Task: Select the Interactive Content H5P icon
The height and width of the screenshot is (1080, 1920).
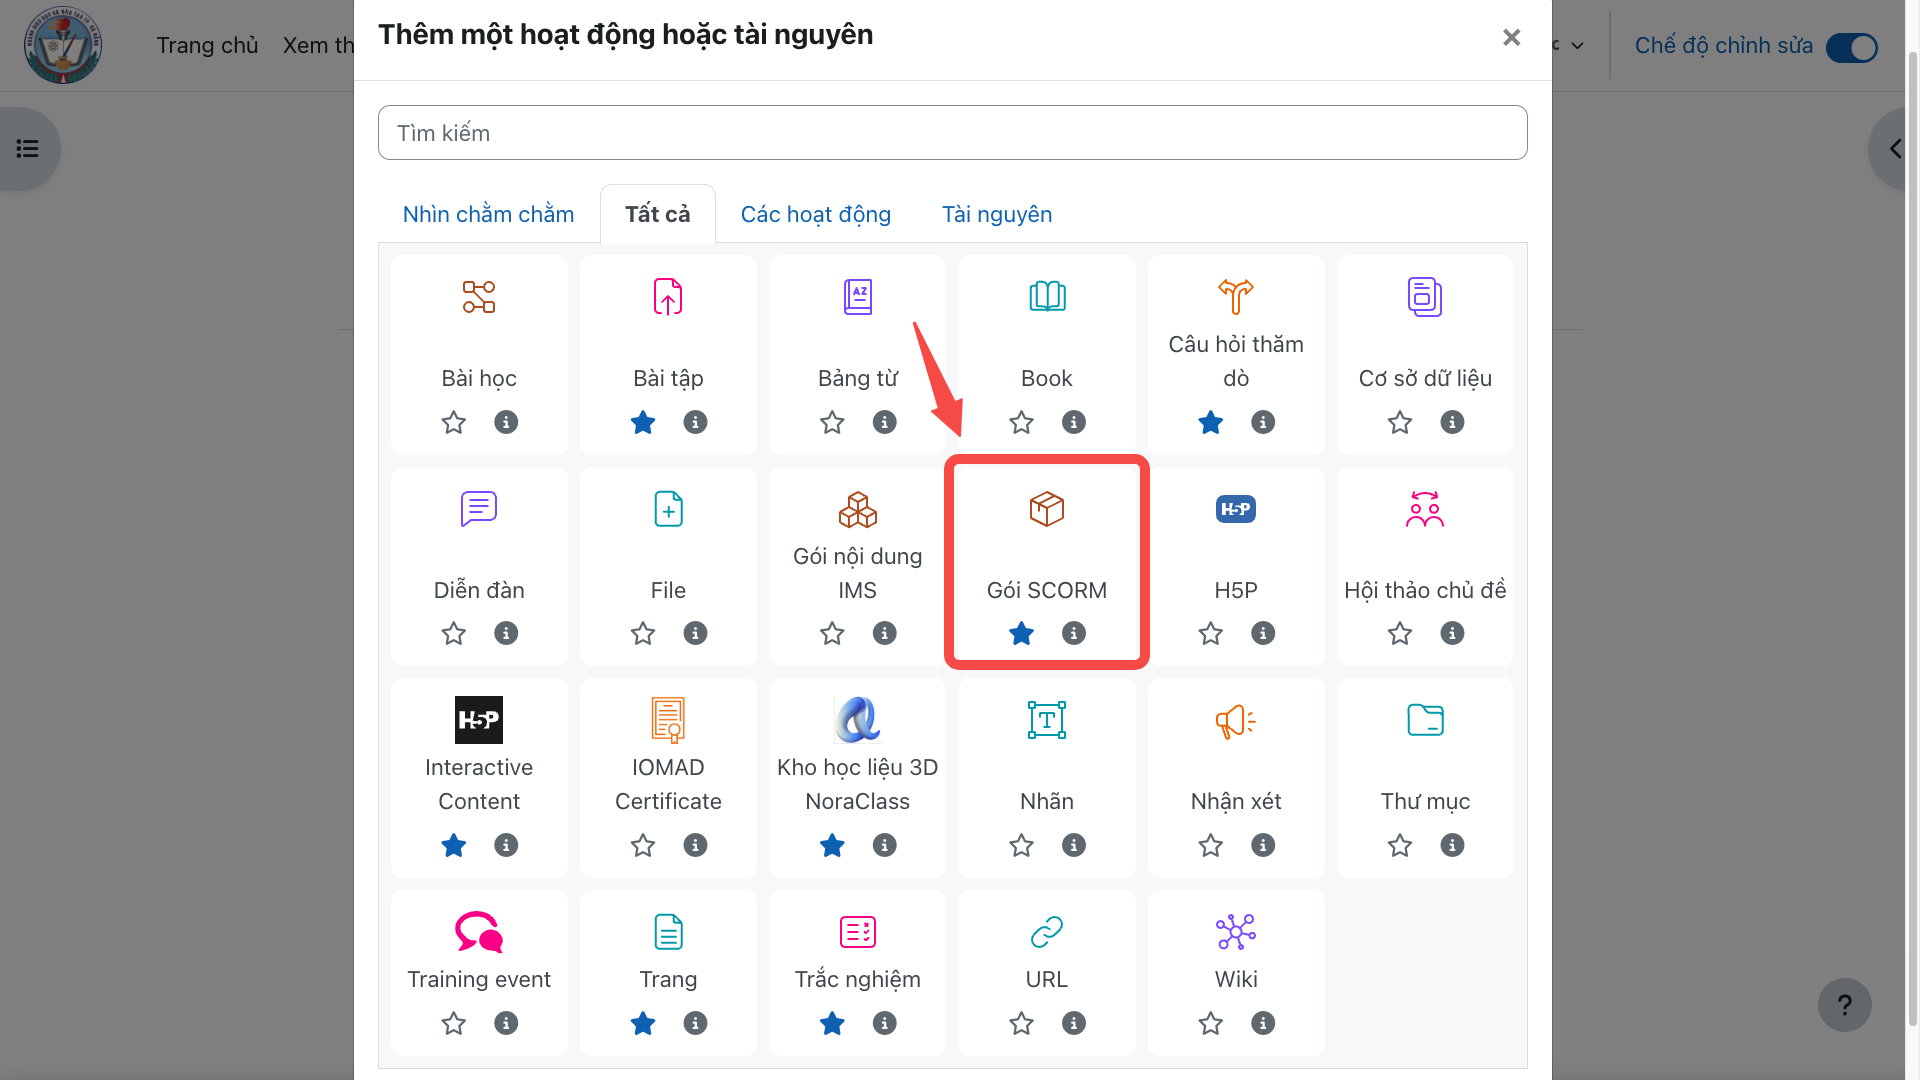Action: point(479,720)
